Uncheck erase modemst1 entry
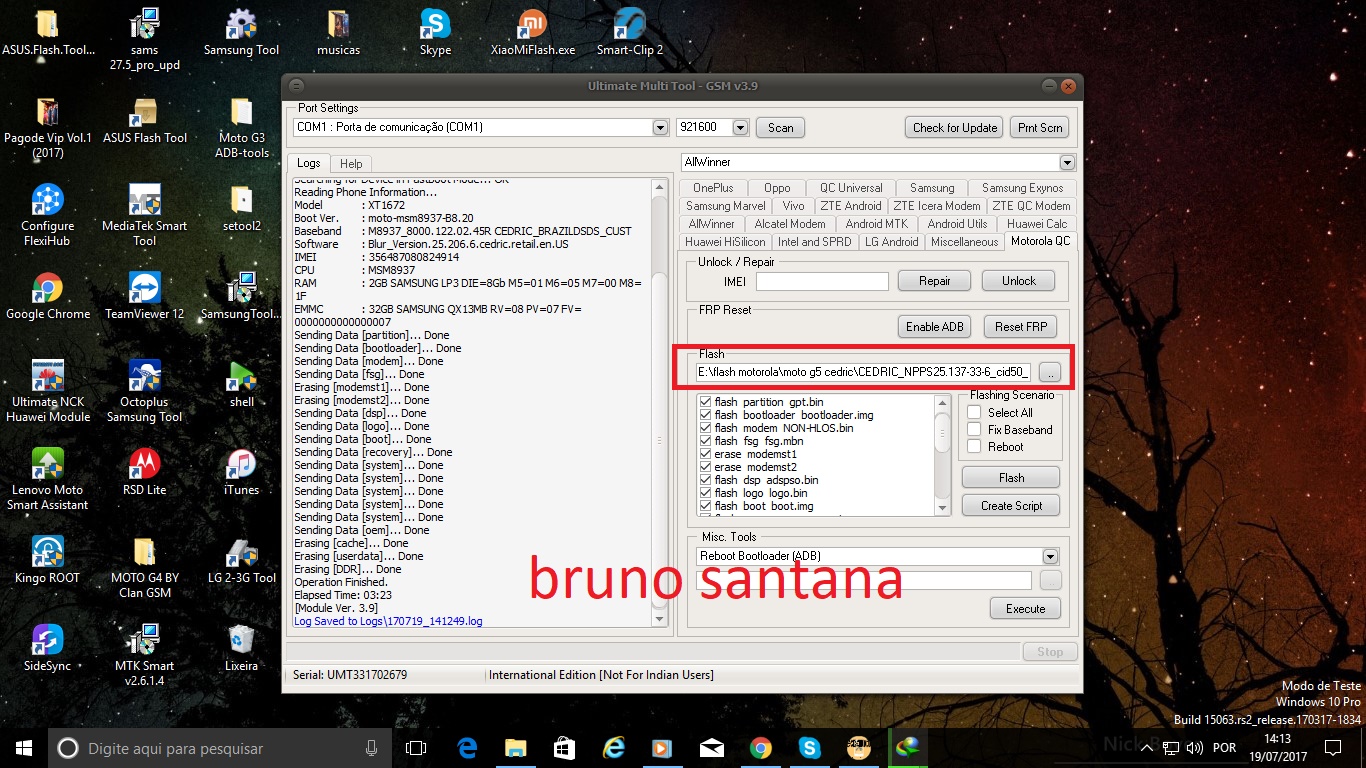Screen dimensions: 1366x768 pyautogui.click(x=706, y=454)
